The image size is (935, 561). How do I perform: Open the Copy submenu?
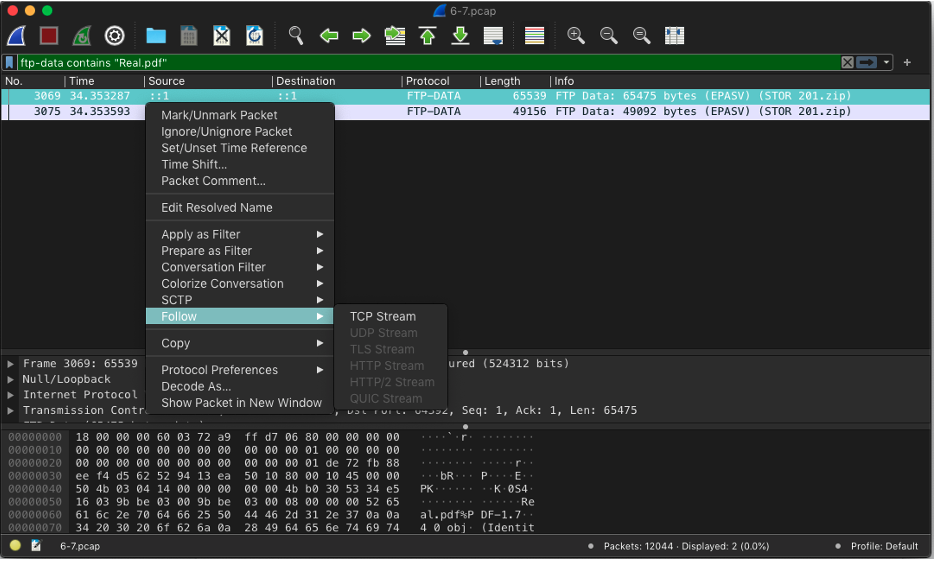pos(240,343)
